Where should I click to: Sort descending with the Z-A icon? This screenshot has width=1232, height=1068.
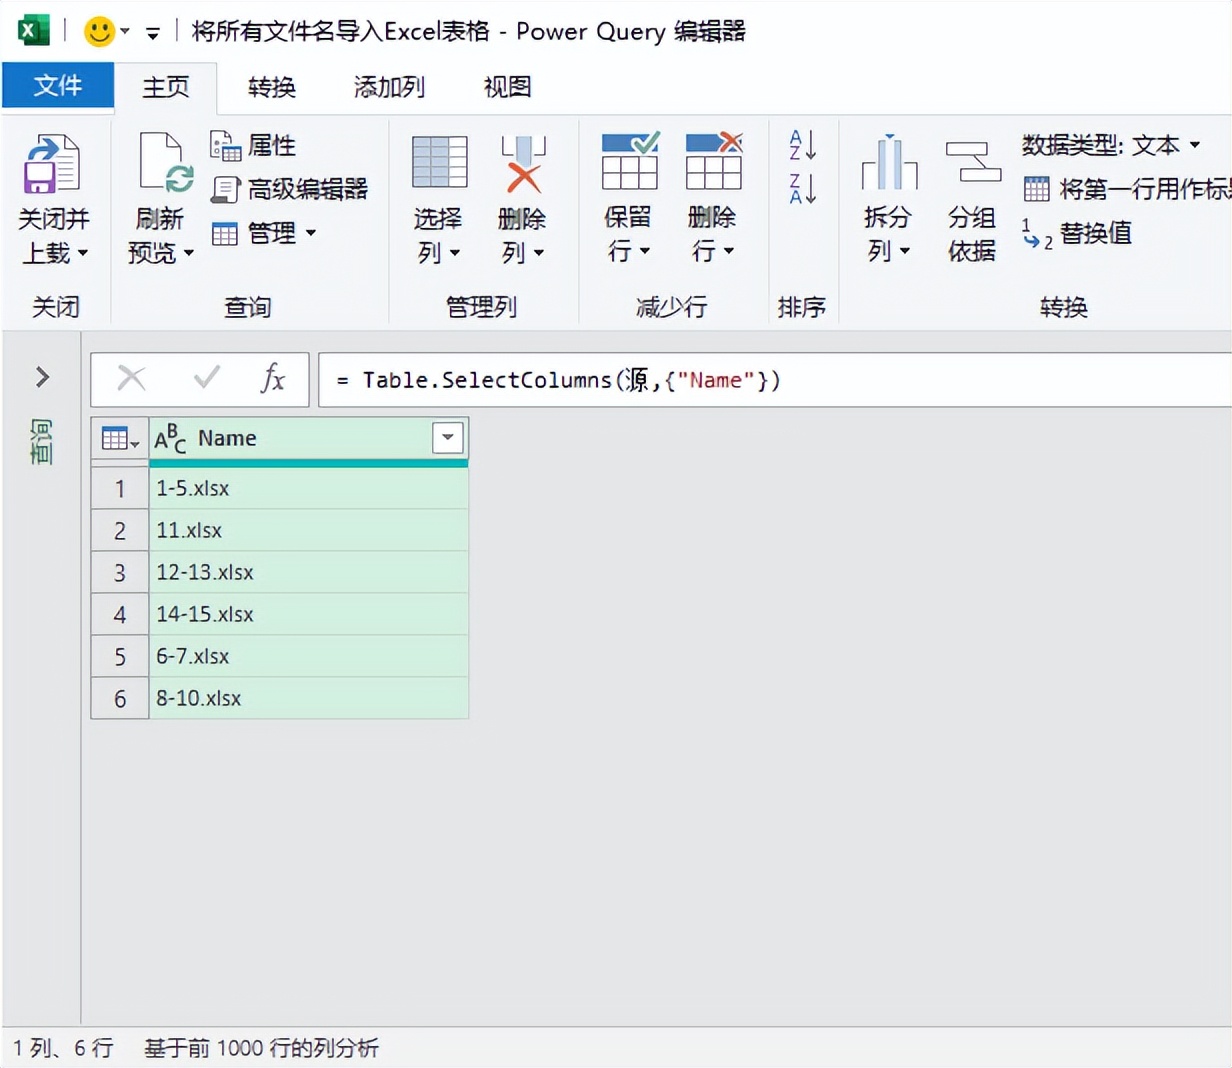coord(803,188)
